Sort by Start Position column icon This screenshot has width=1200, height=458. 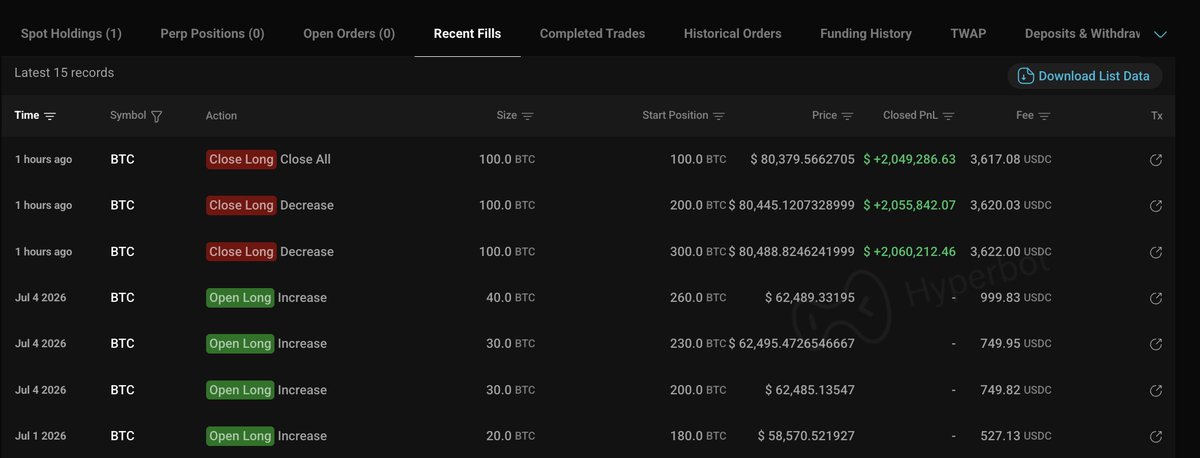(719, 116)
